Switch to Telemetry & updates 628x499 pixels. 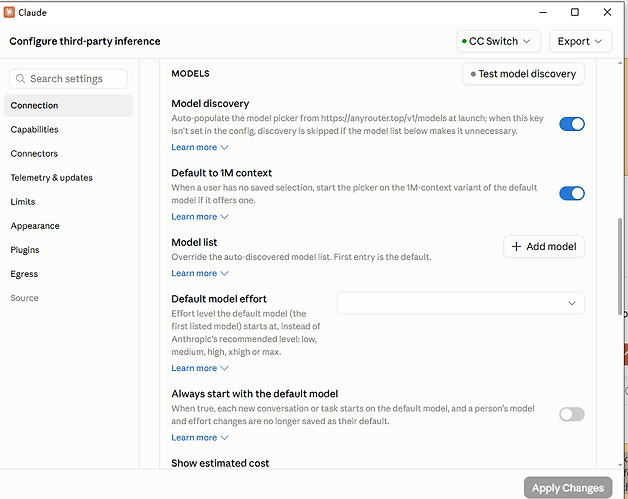[x=68, y=177]
